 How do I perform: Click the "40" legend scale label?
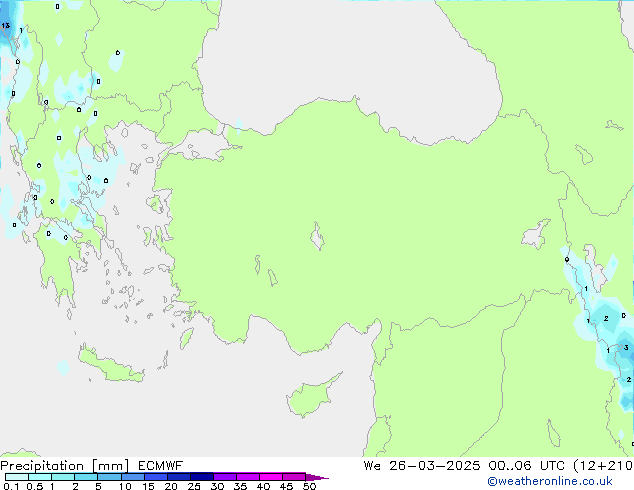264,486
